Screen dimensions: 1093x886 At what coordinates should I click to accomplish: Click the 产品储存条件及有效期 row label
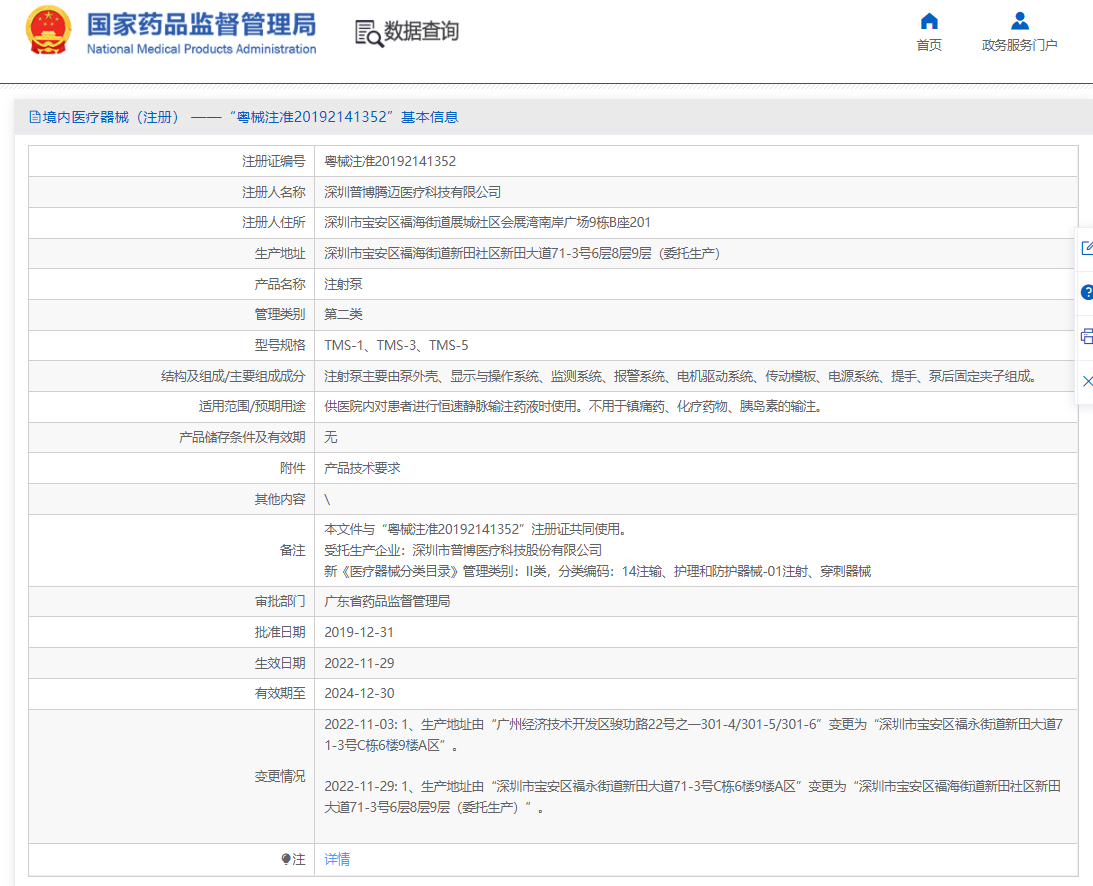point(242,437)
